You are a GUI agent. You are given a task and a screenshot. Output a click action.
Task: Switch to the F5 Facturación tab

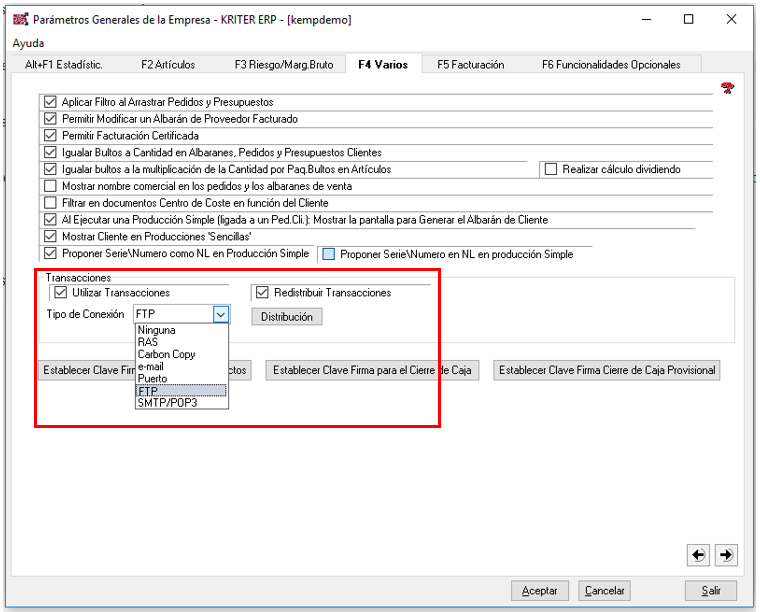(x=470, y=64)
